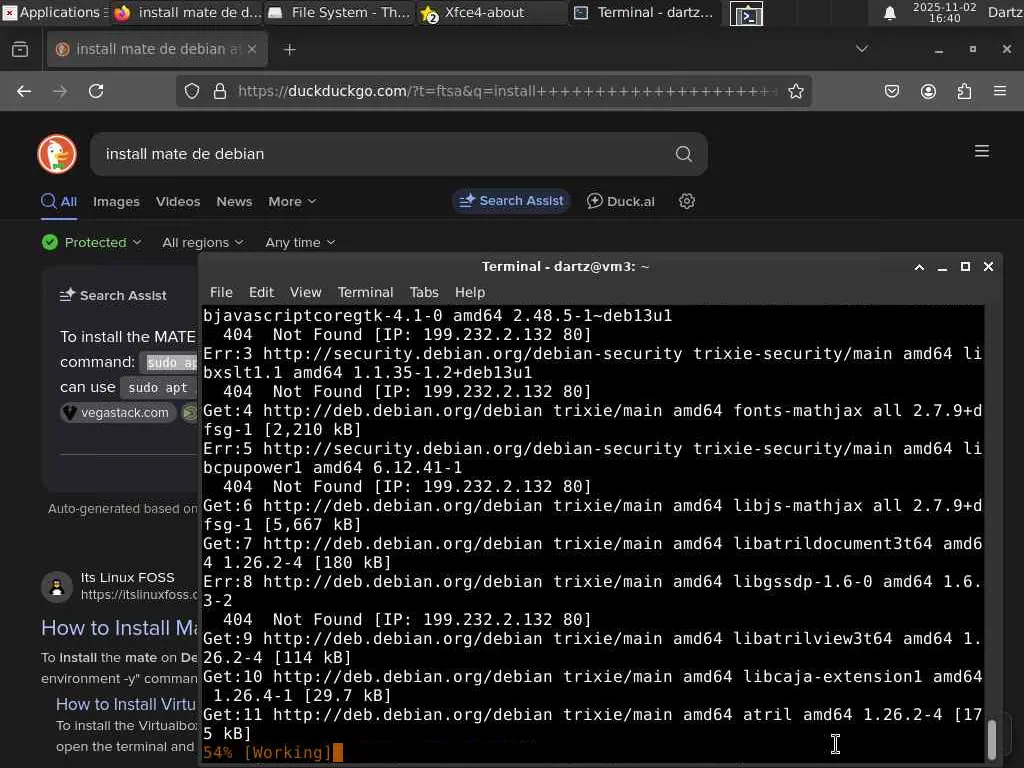Switch to the Xfce4-about taskbar entry

[493, 12]
